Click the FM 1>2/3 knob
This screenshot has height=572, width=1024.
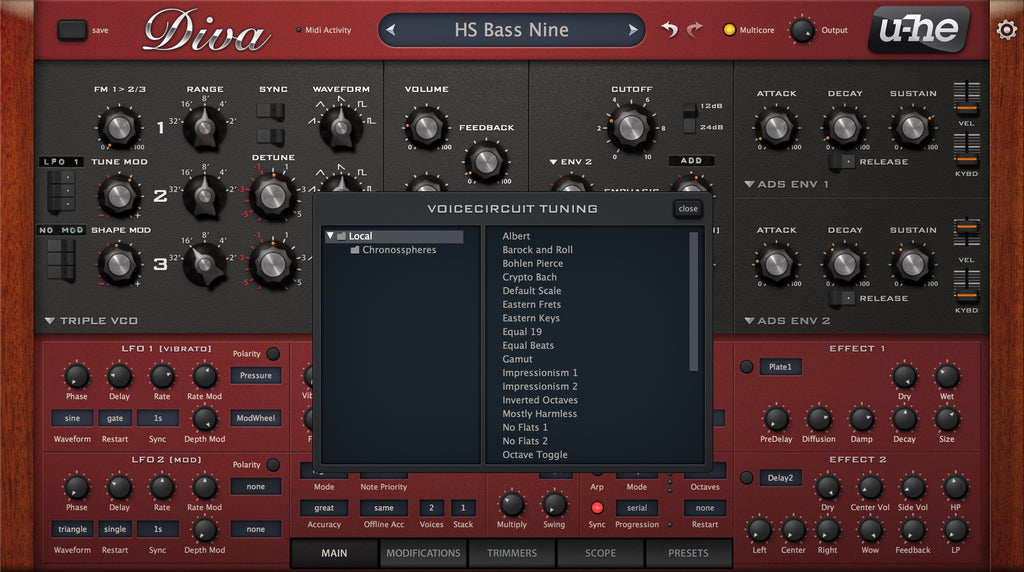point(119,128)
